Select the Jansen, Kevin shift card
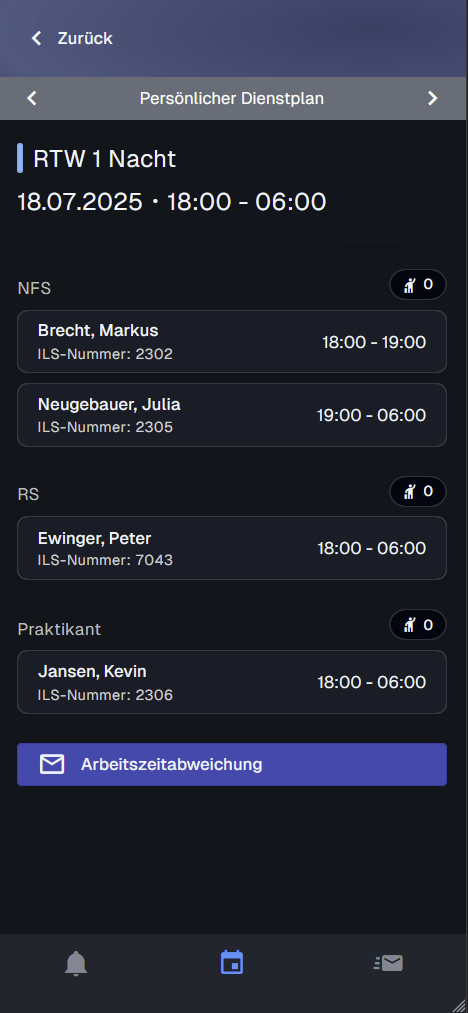 [232, 682]
